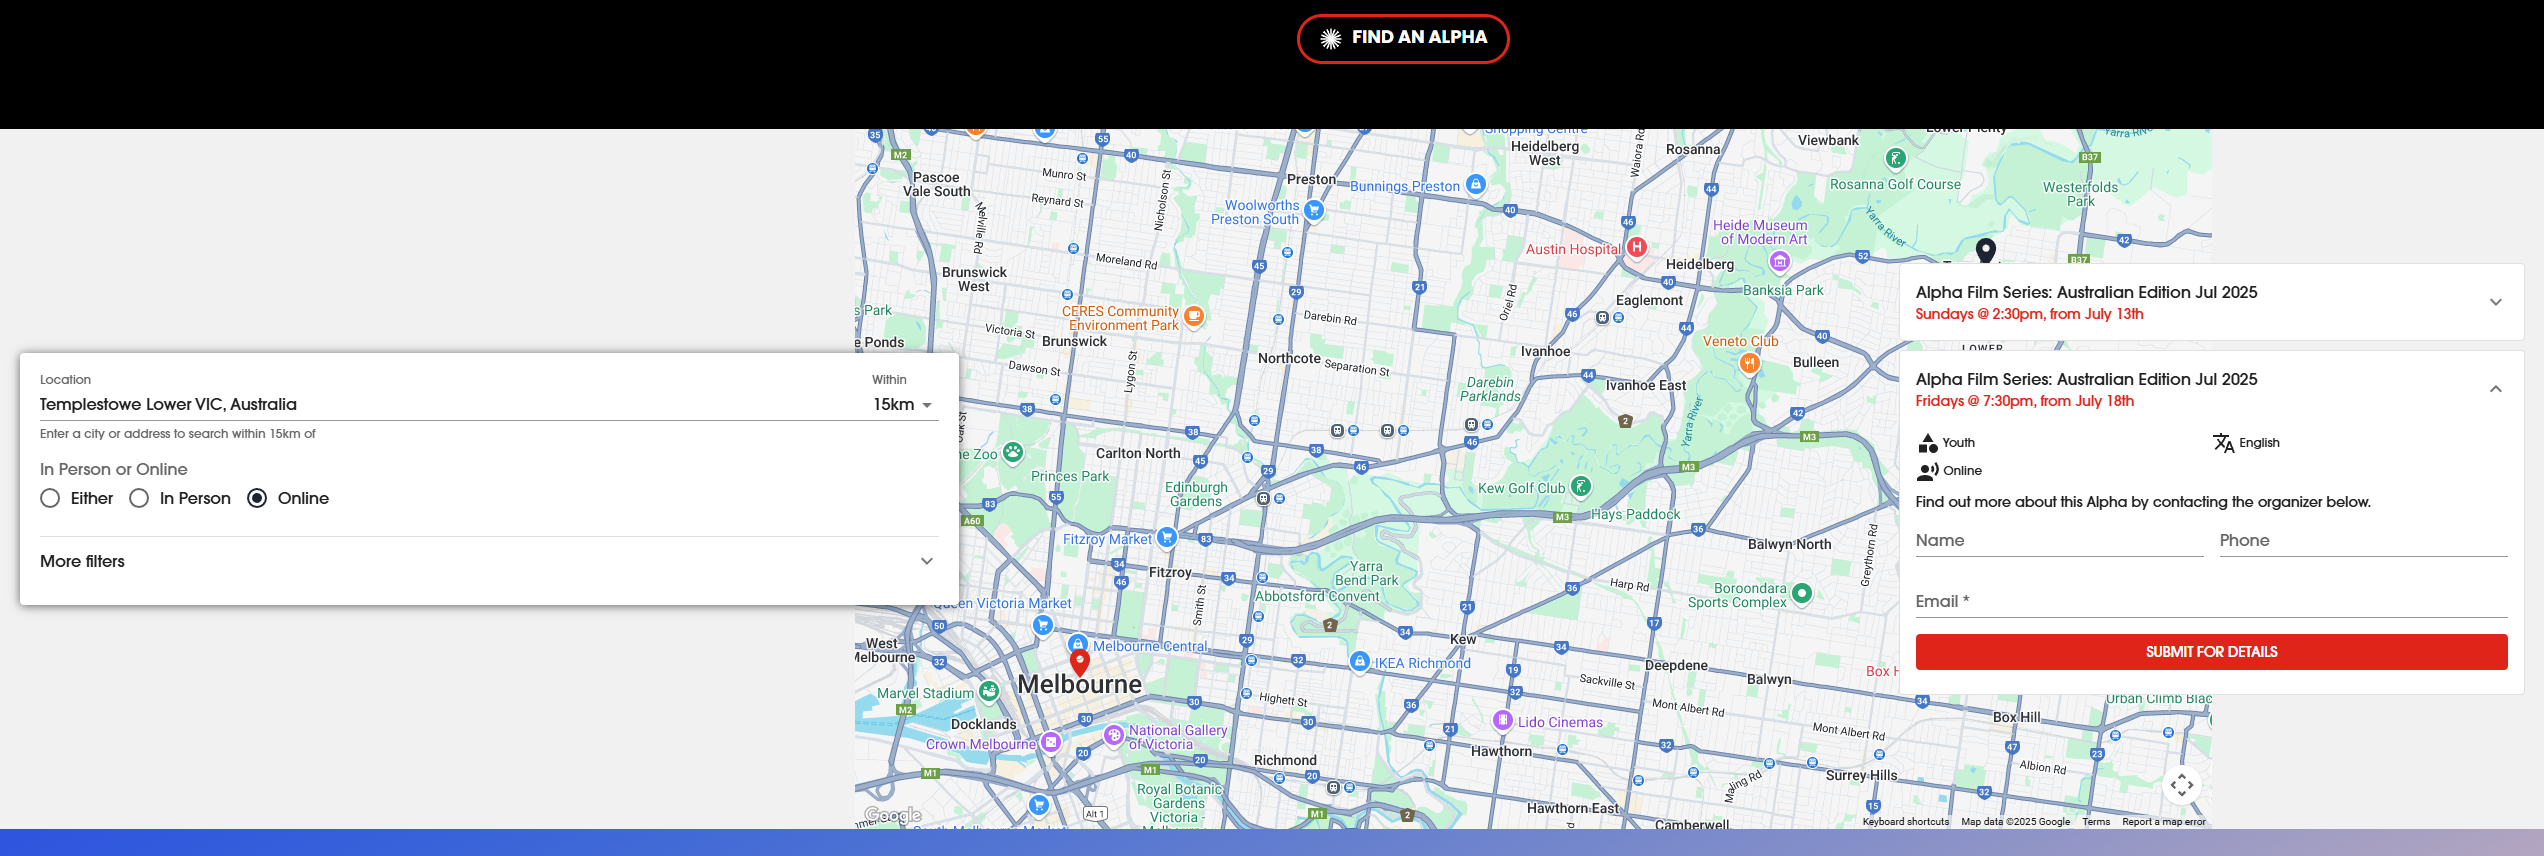Click the Edinburgh Gardens map label
The image size is (2544, 856).
(1196, 494)
